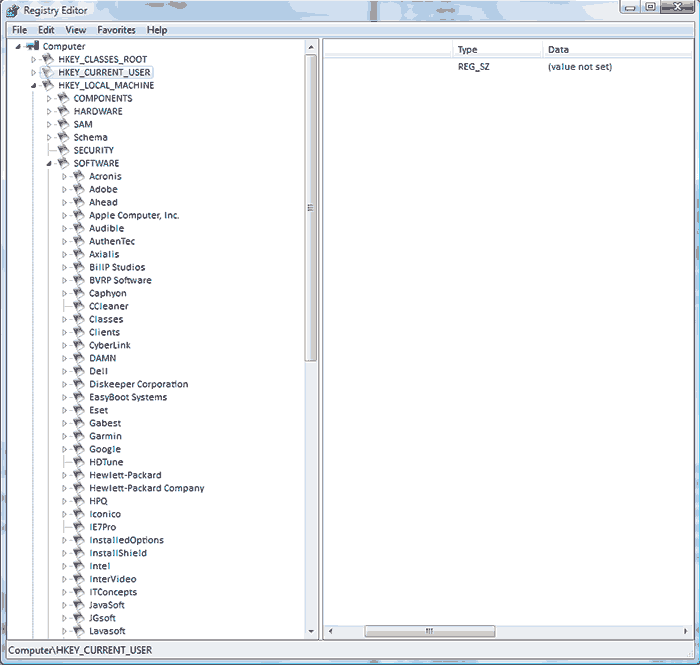Expand the Apple Computer, Inc. node

pyautogui.click(x=64, y=215)
